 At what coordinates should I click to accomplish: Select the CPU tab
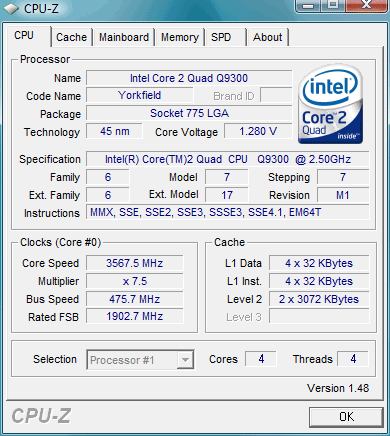point(24,35)
